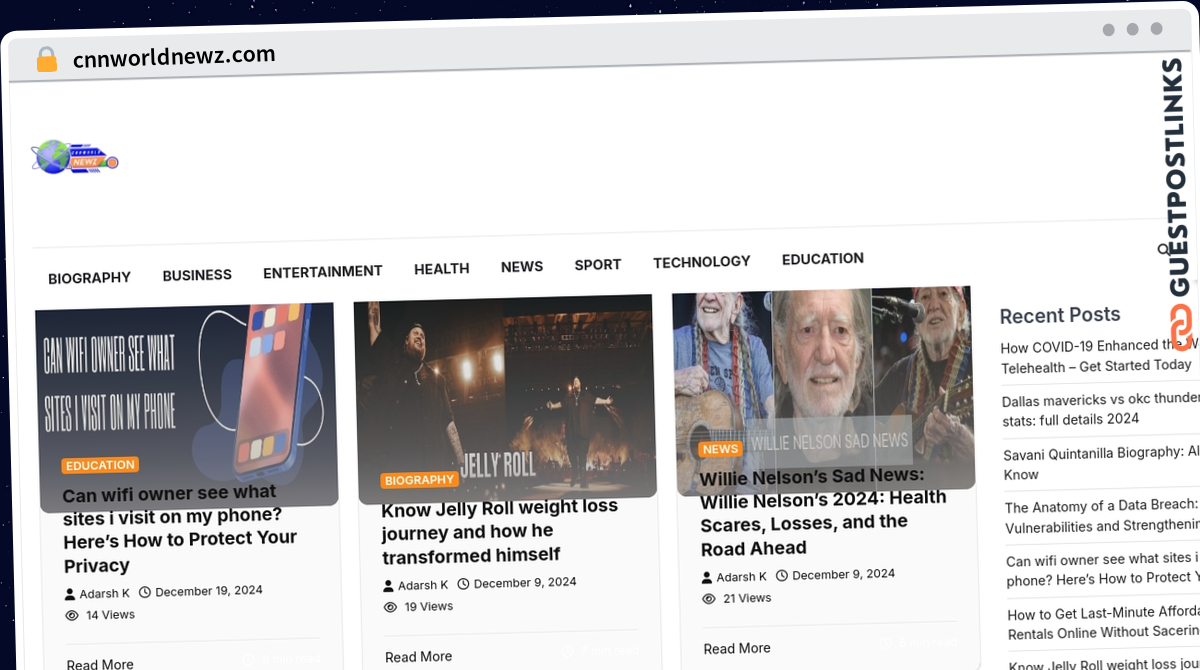The height and width of the screenshot is (670, 1200).
Task: Open 'Willie Nelson's Sad News' article title
Action: coord(823,511)
